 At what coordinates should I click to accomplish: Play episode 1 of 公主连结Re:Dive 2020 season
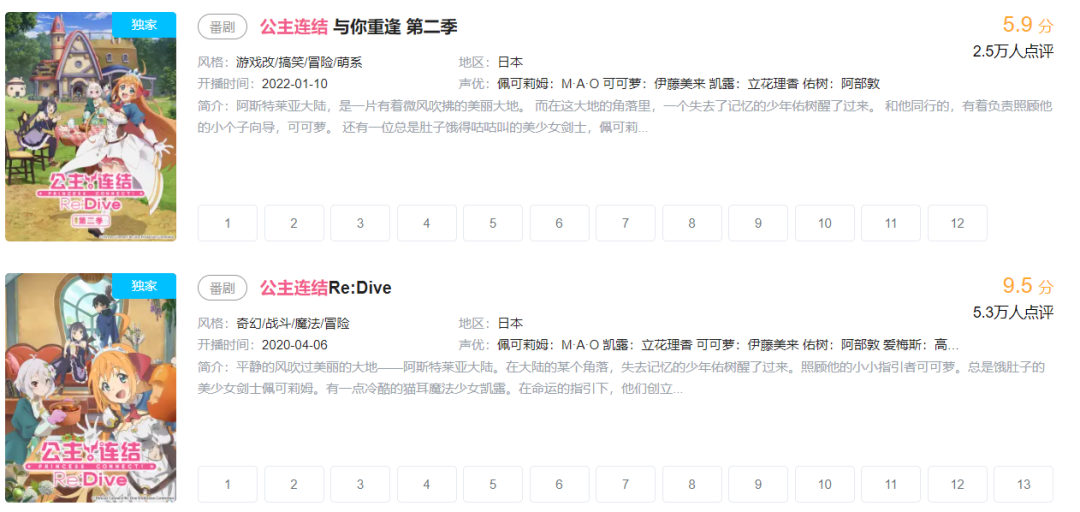[x=227, y=484]
